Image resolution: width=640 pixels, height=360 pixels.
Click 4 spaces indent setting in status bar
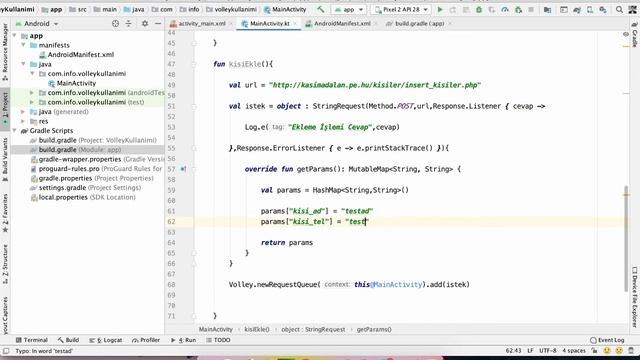click(x=574, y=351)
